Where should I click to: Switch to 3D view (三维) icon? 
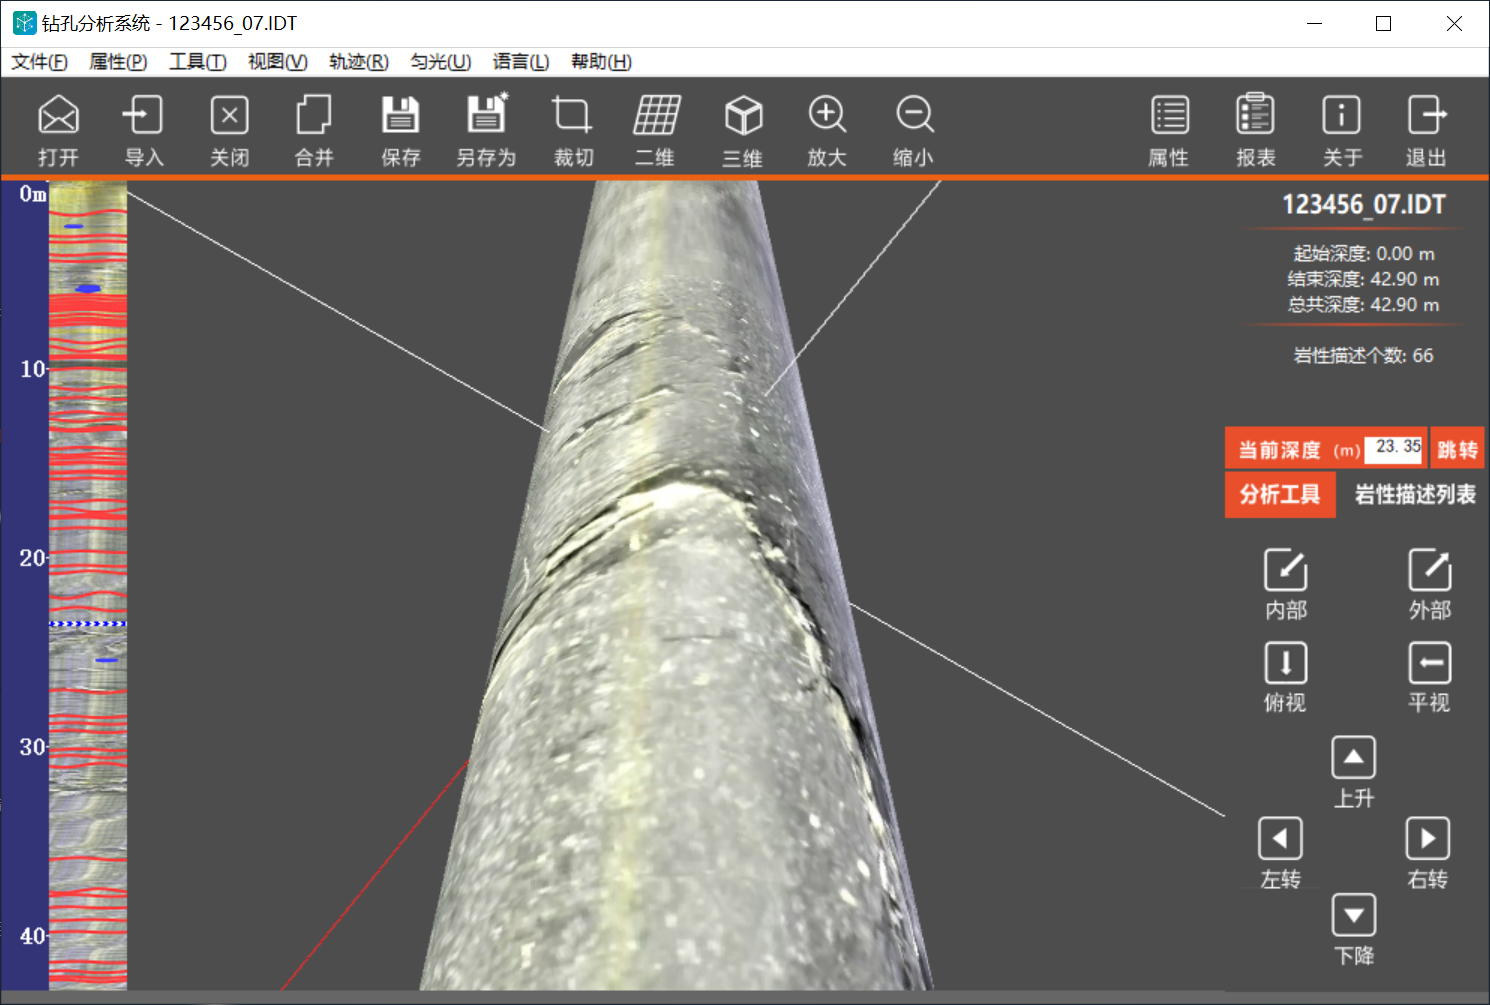pos(743,116)
